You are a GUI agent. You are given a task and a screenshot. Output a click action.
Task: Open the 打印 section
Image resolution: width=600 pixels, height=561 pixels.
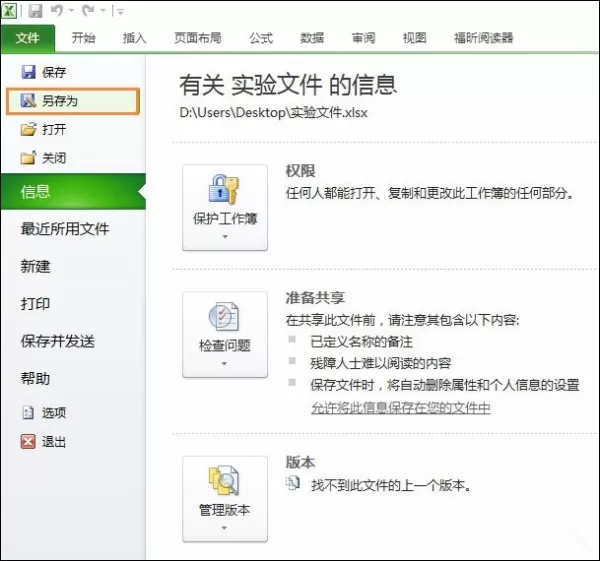tap(35, 304)
